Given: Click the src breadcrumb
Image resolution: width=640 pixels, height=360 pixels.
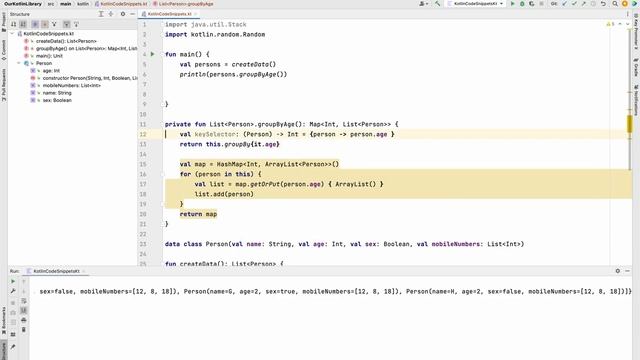Looking at the screenshot, I should (51, 4).
